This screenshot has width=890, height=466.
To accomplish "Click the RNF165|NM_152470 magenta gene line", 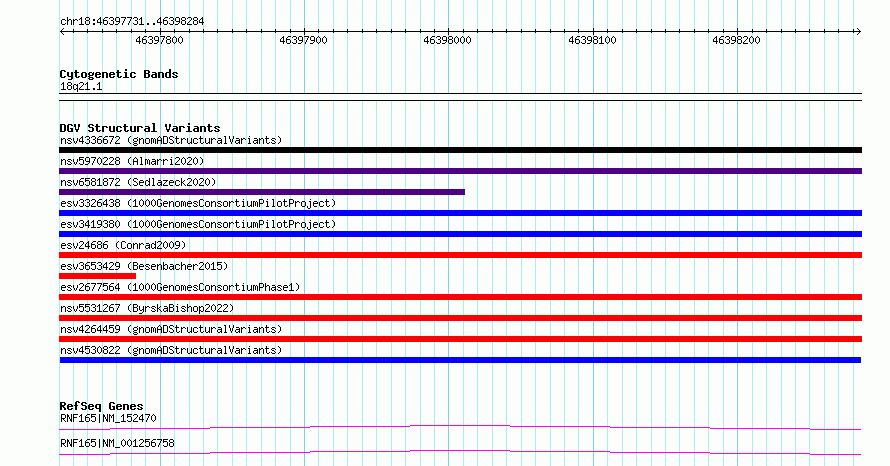I will pyautogui.click(x=460, y=427).
